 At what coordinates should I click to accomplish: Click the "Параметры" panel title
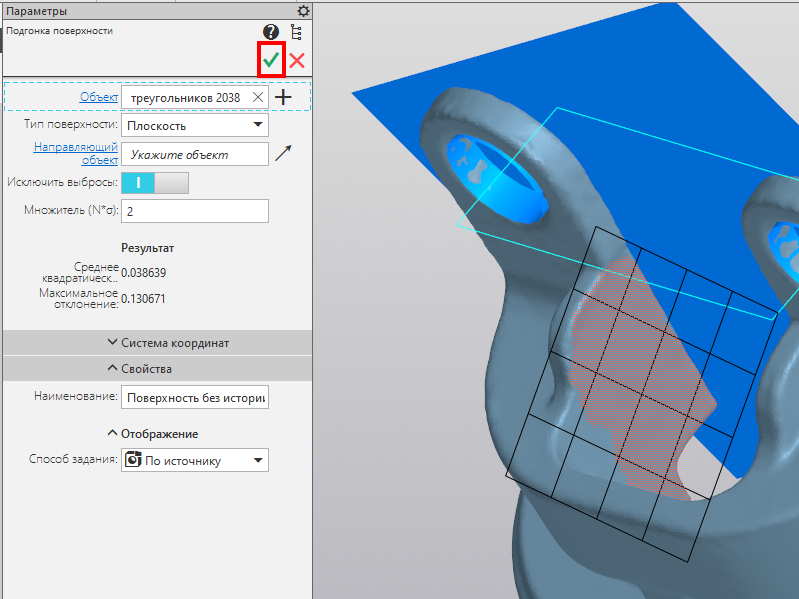[x=36, y=11]
